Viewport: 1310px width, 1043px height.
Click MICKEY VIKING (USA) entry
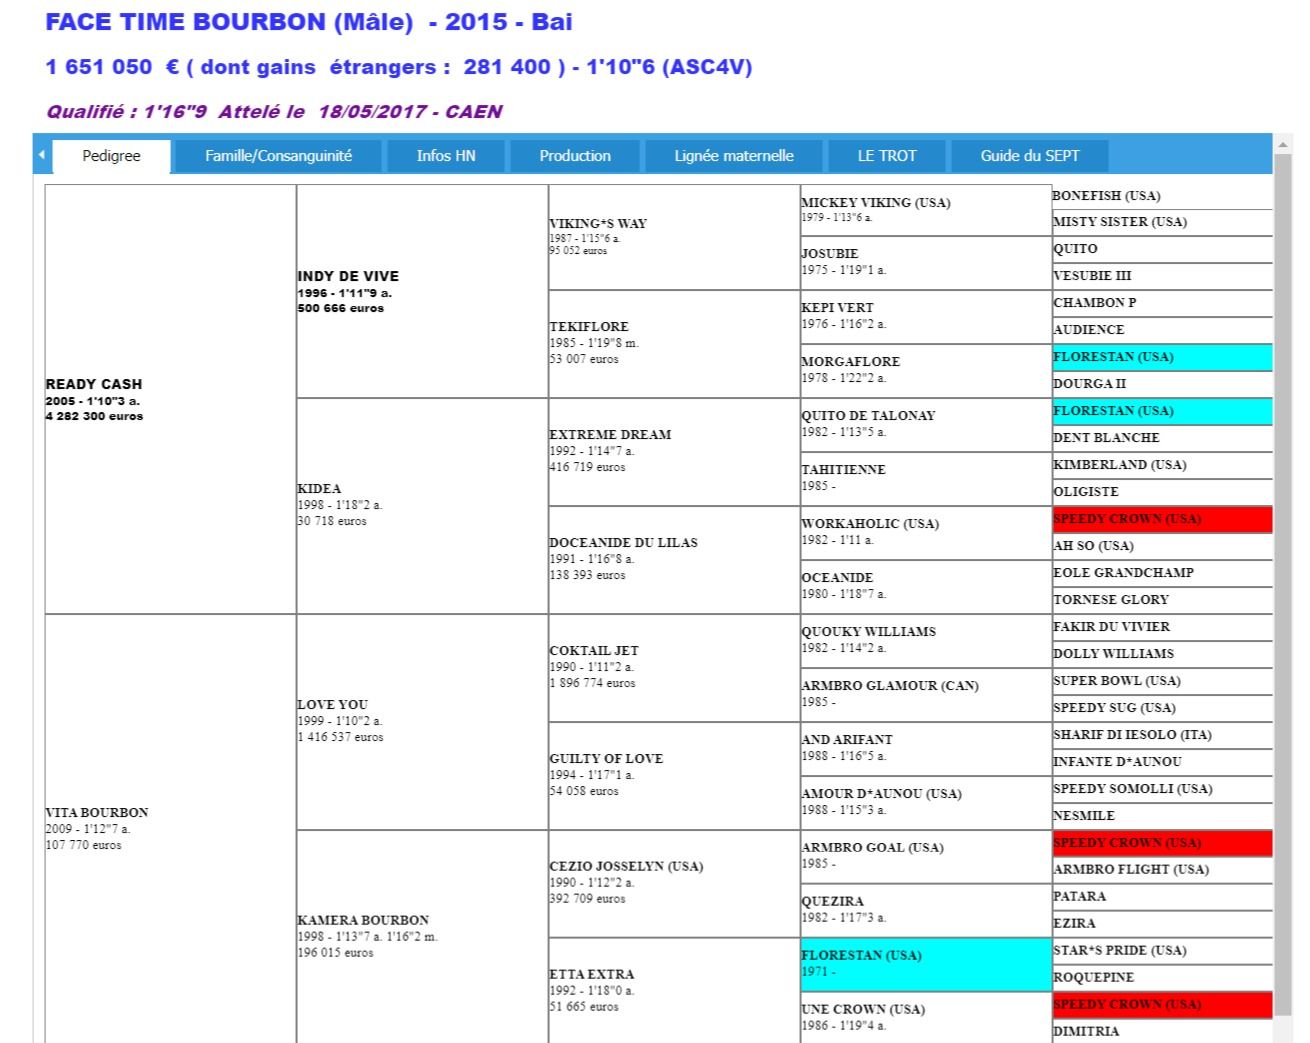[x=876, y=202]
